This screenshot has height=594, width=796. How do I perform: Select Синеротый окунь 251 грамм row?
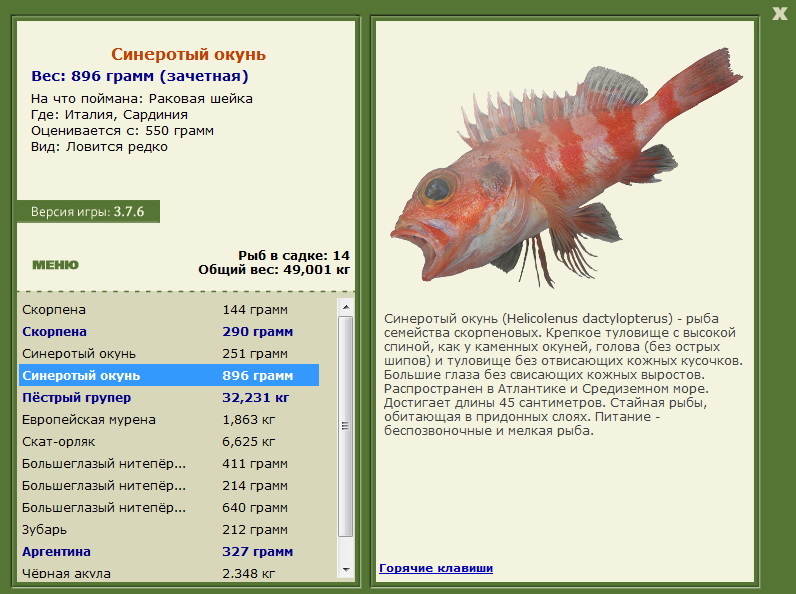[x=169, y=353]
